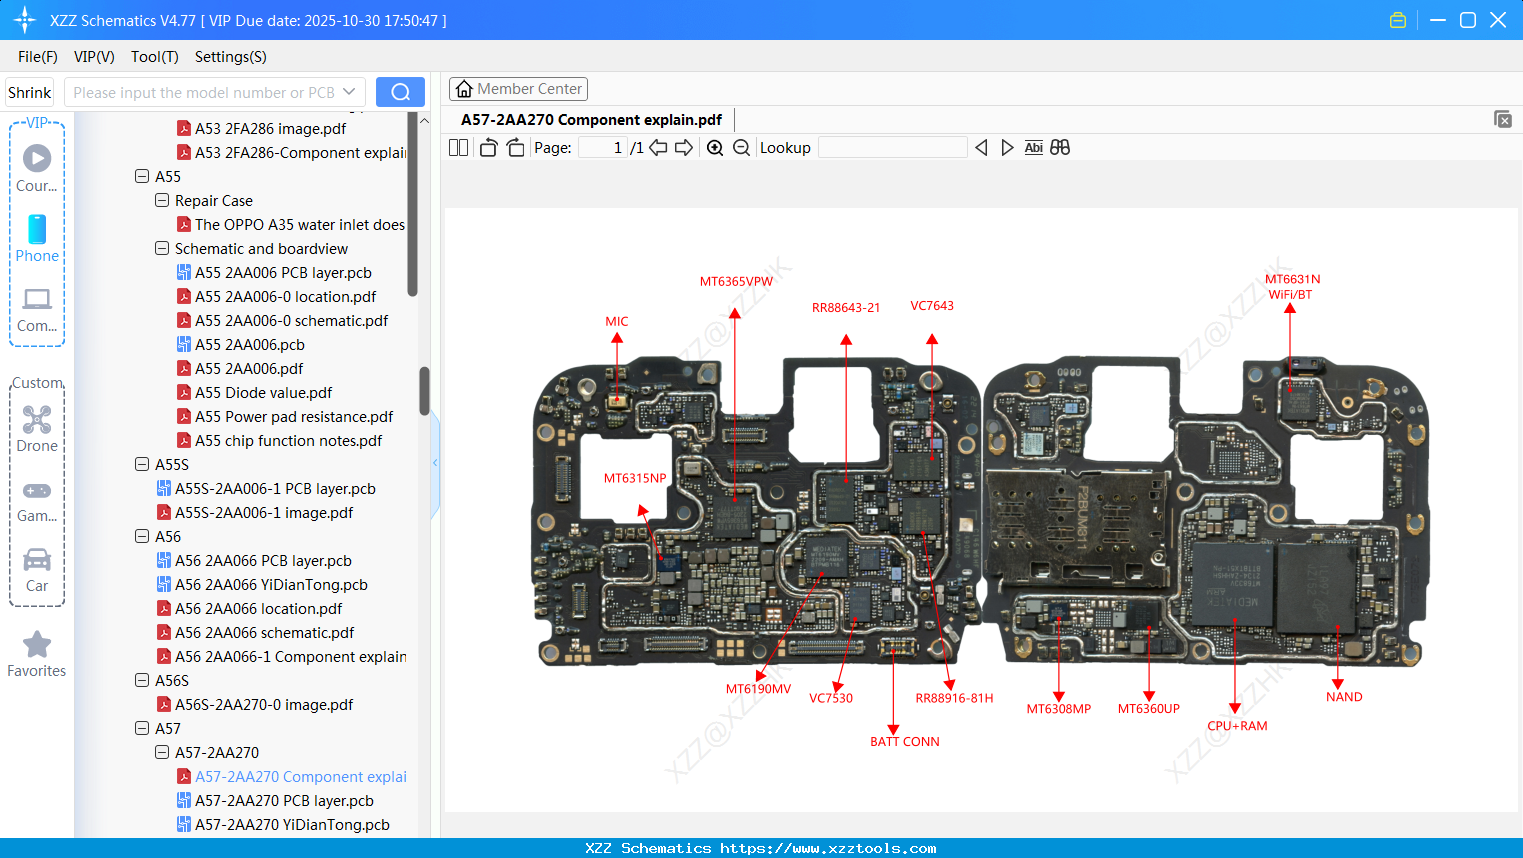Toggle the two-page layout view icon
1523x858 pixels.
pos(459,148)
